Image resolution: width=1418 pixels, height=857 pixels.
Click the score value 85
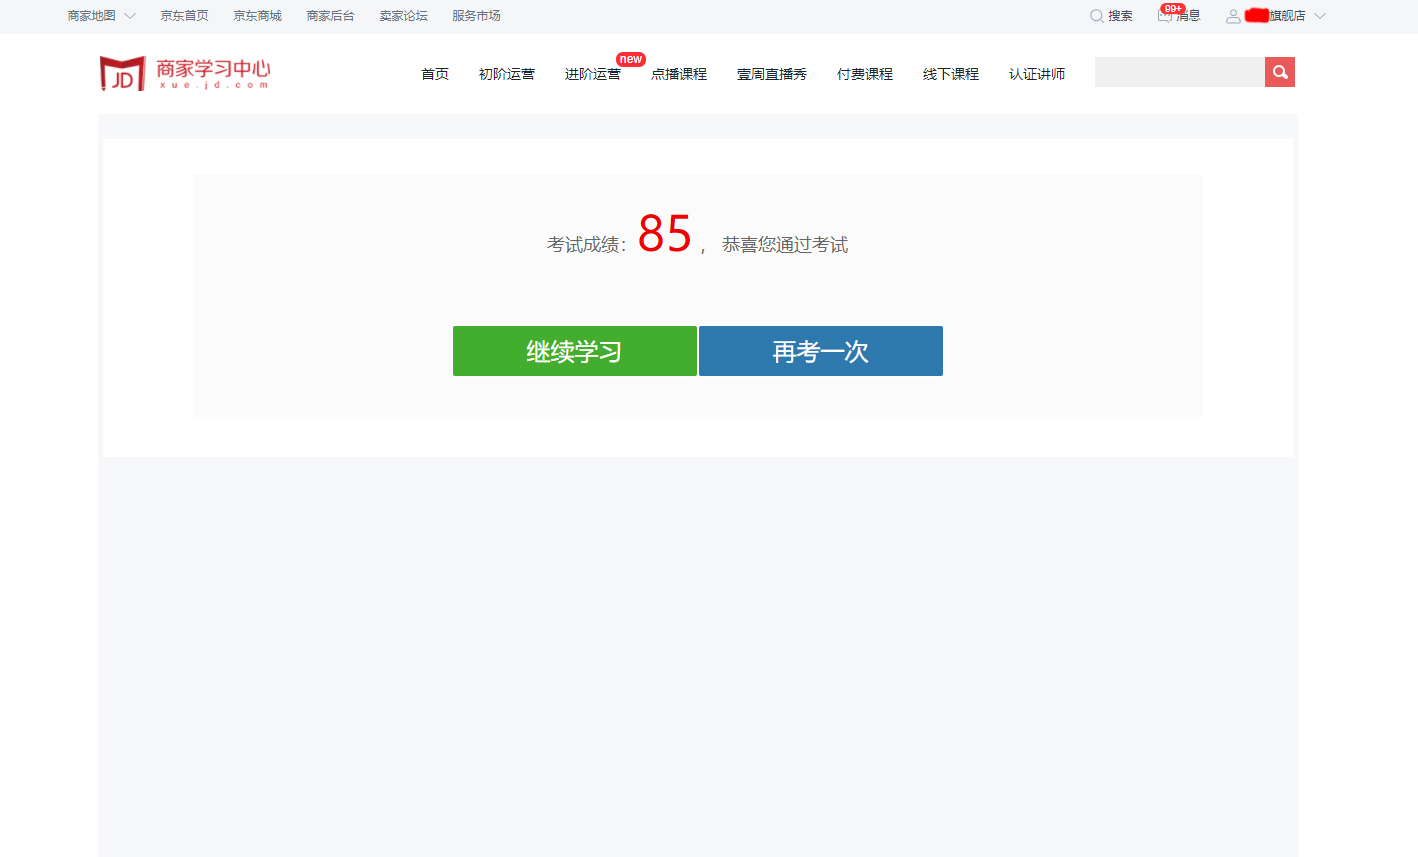click(x=665, y=234)
